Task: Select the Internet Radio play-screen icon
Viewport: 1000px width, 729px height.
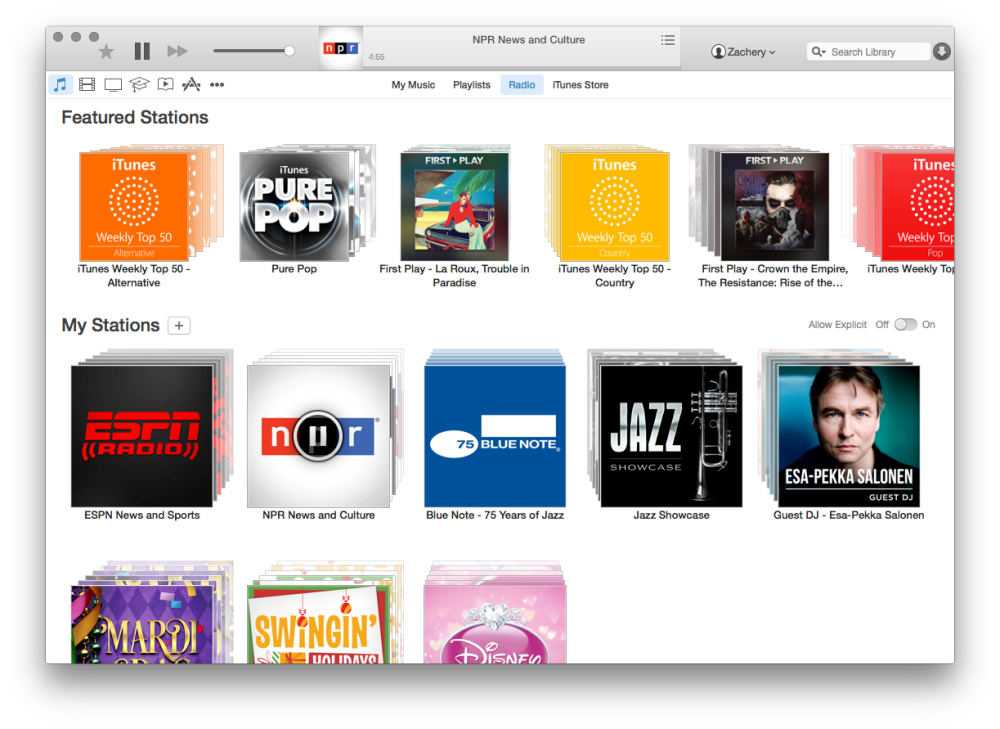Action: pyautogui.click(x=165, y=84)
